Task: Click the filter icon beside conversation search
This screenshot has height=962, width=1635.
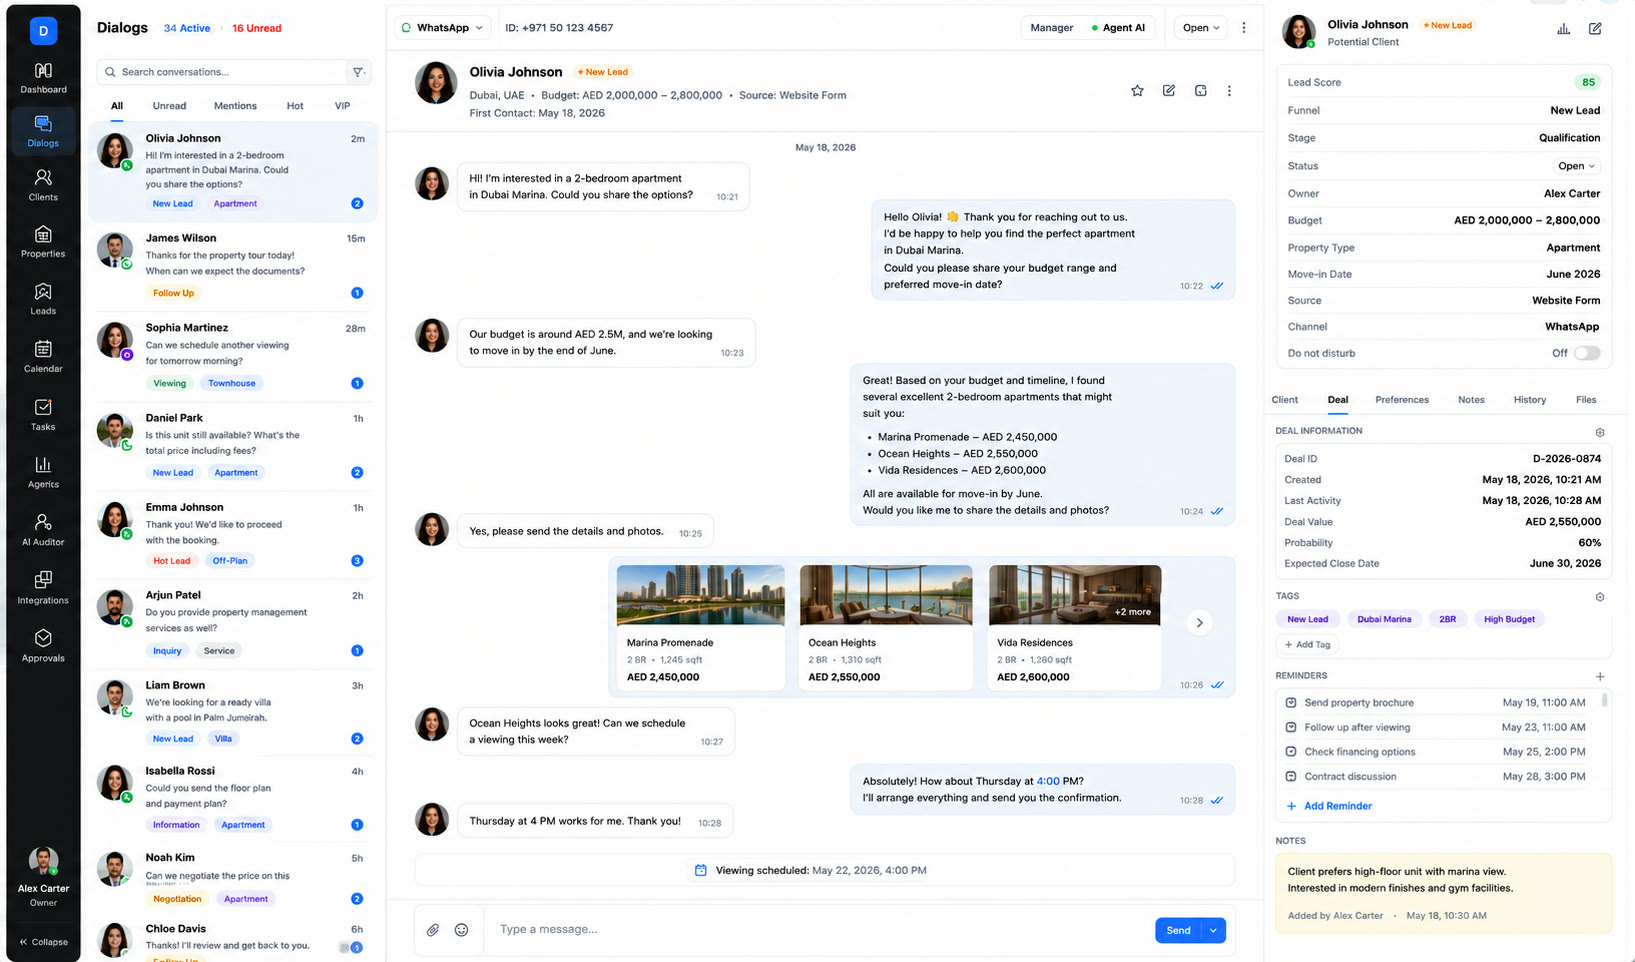Action: click(358, 72)
